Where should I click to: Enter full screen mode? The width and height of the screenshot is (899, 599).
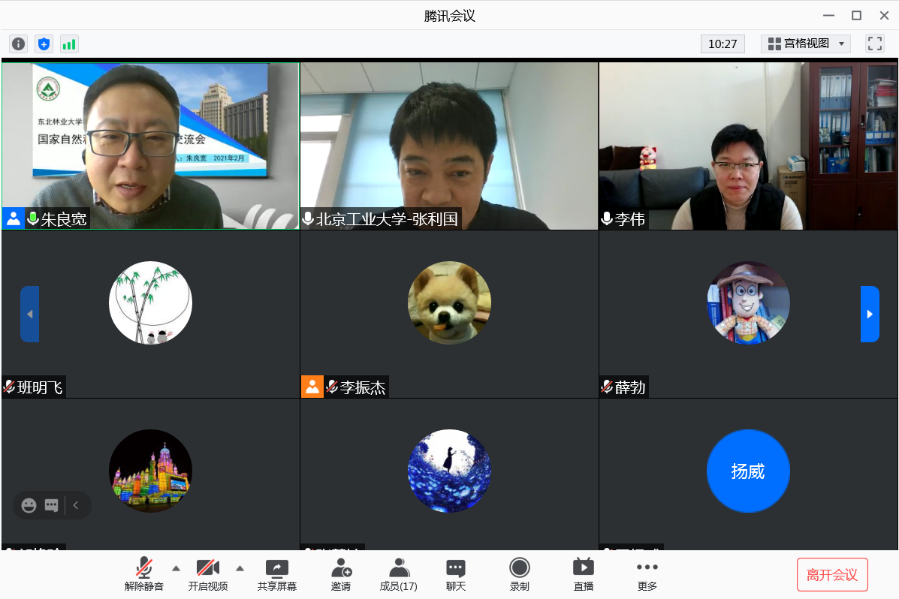click(875, 44)
